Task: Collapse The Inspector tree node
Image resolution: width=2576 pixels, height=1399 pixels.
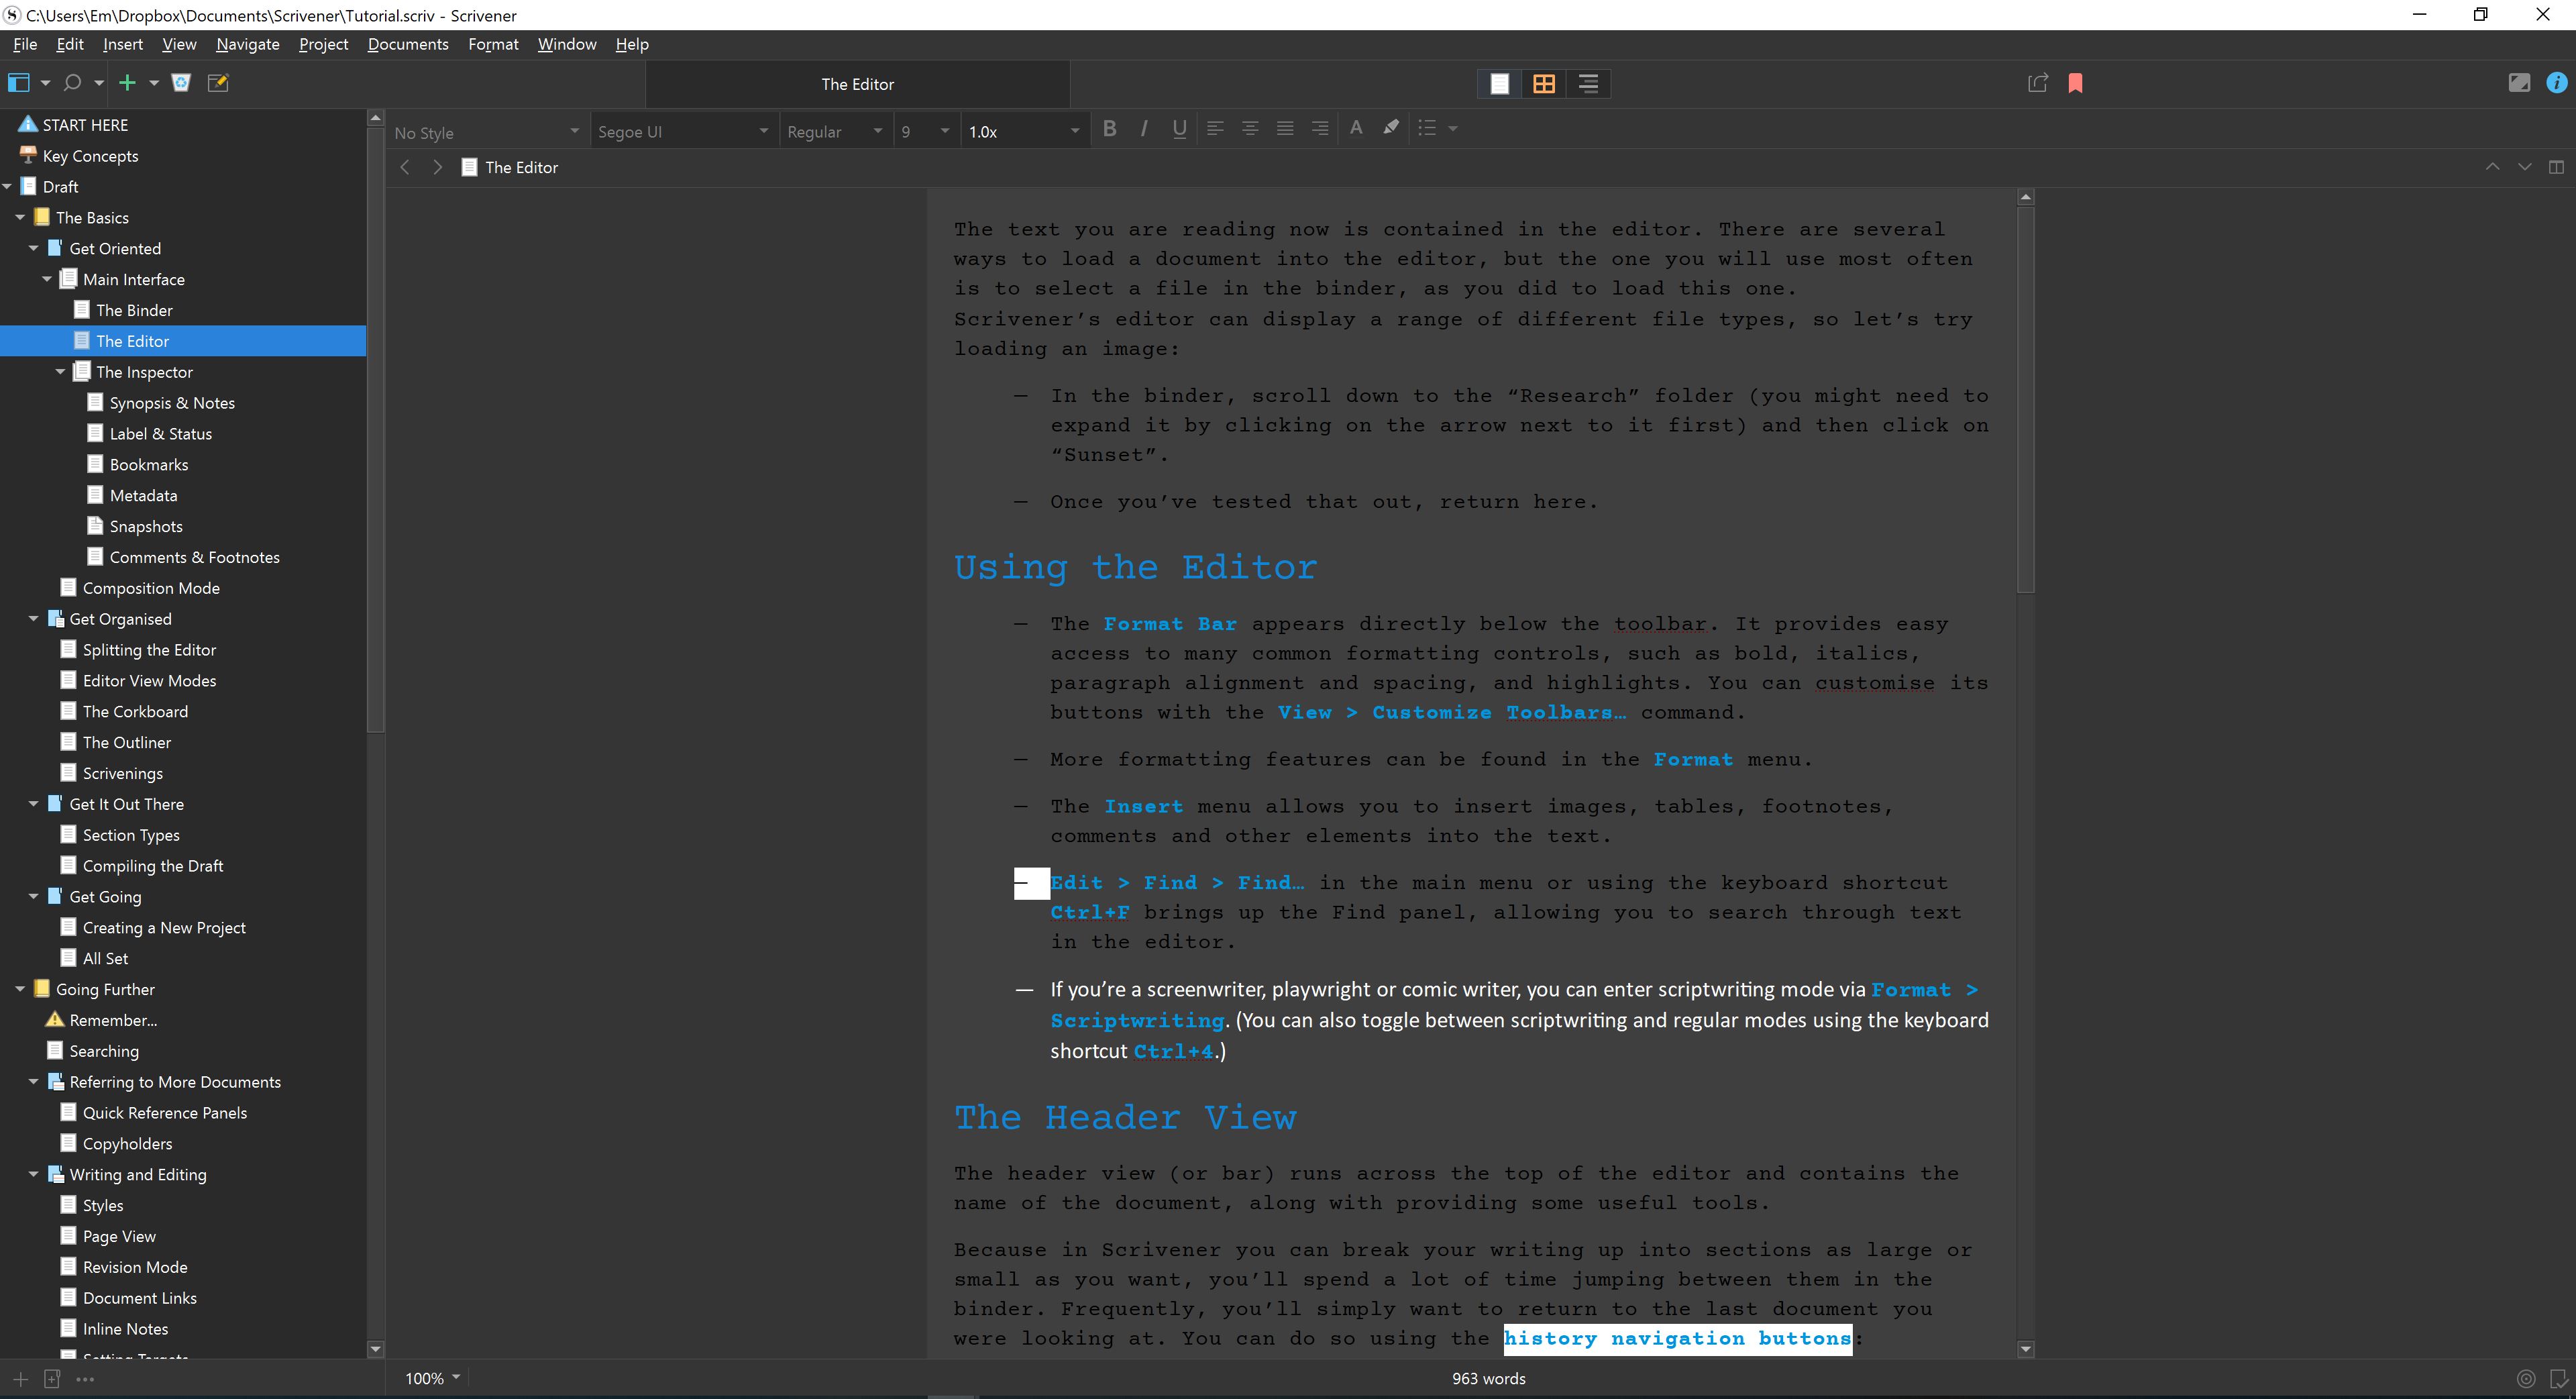Action: [x=60, y=372]
